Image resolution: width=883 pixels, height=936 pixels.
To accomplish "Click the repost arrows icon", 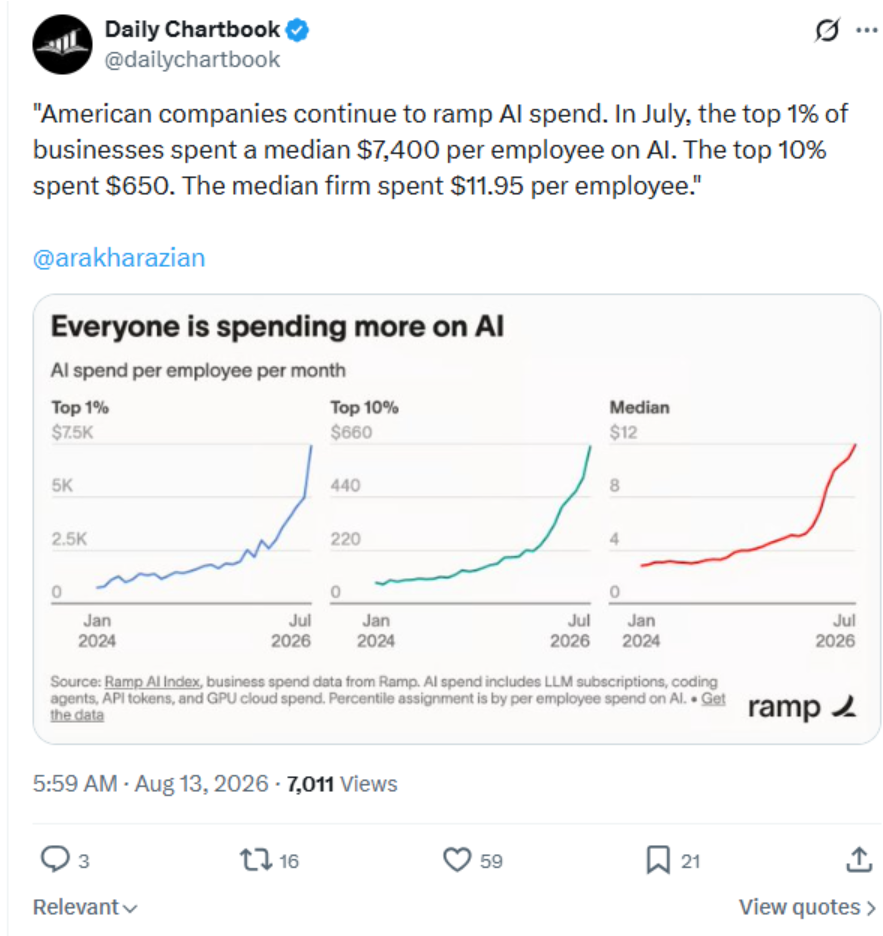I will coord(256,860).
